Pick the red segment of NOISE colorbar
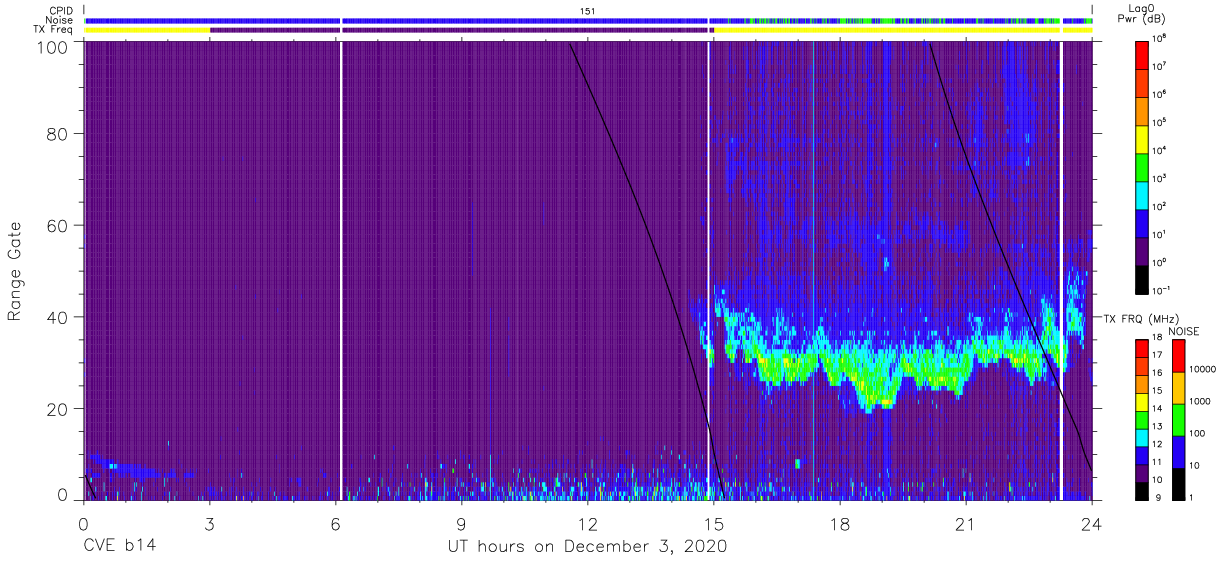 tap(1178, 356)
